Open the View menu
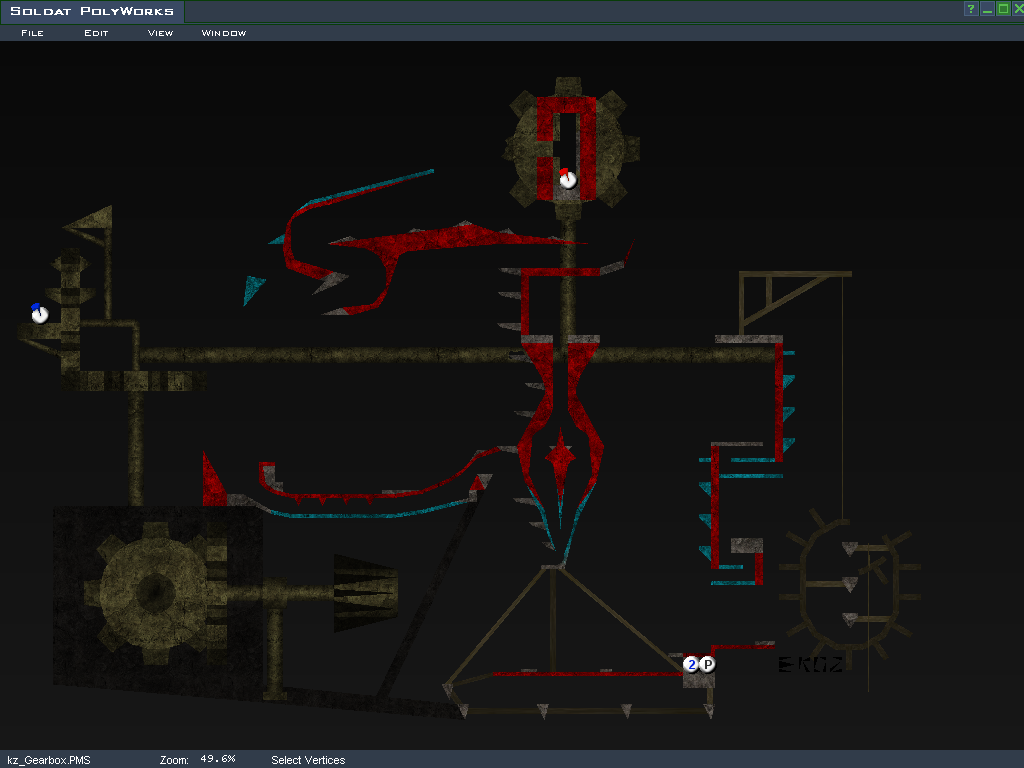Screen dimensions: 1024x768 point(160,33)
